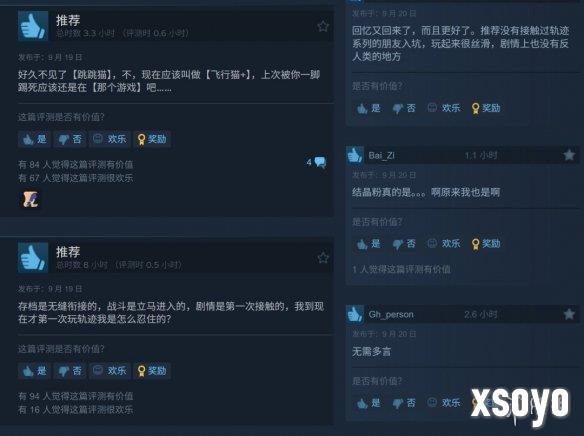This screenshot has height=436, width=584.
Task: Vote 是 on Gh_person's 无需多言 review
Action: (368, 403)
